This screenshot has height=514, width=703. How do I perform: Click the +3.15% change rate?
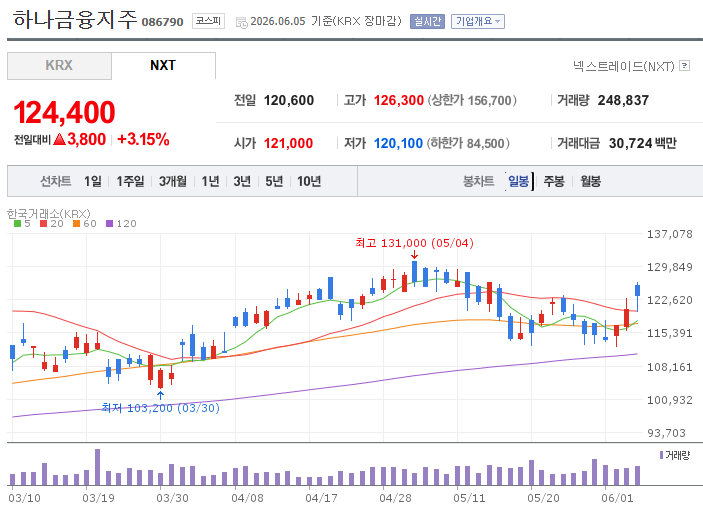(143, 139)
